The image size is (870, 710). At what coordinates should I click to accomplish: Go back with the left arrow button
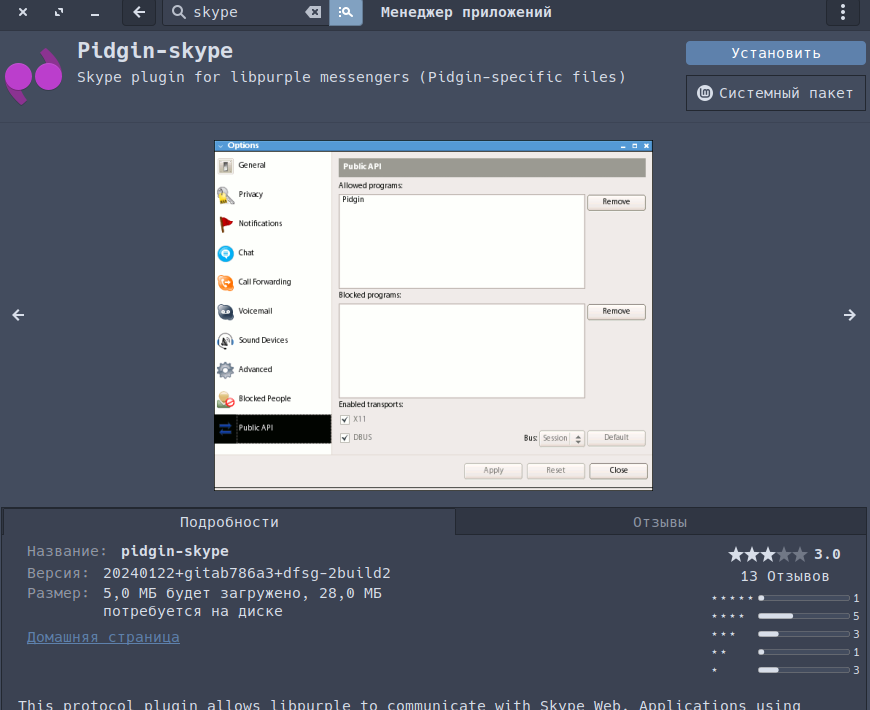pos(139,12)
